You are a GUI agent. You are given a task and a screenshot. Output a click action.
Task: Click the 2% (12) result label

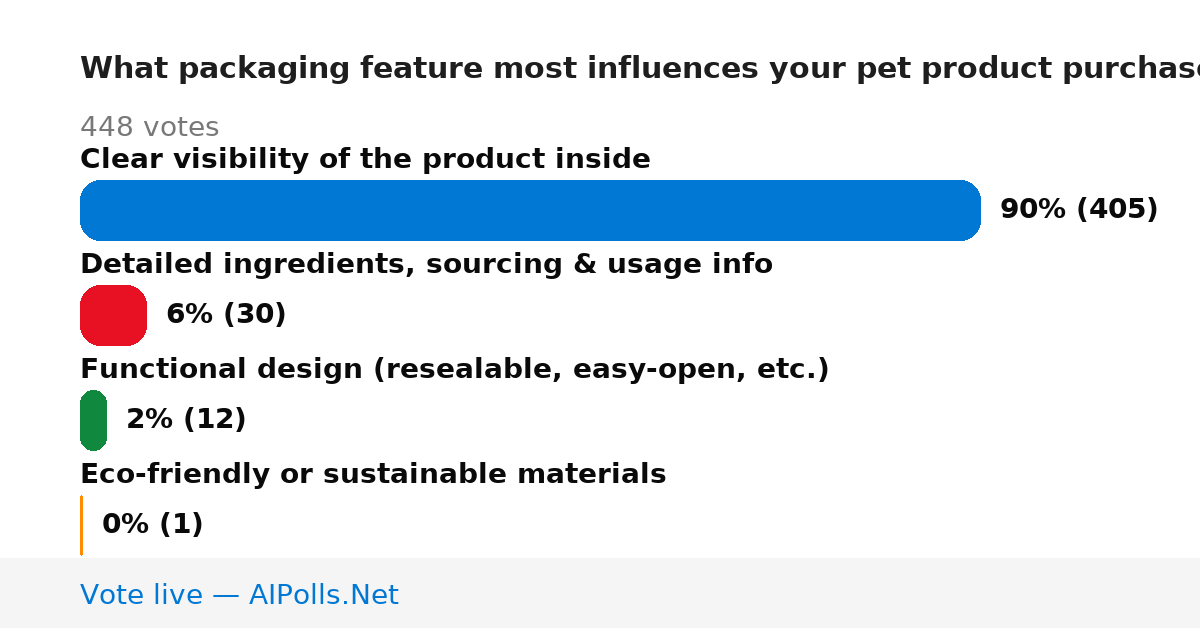click(x=186, y=420)
